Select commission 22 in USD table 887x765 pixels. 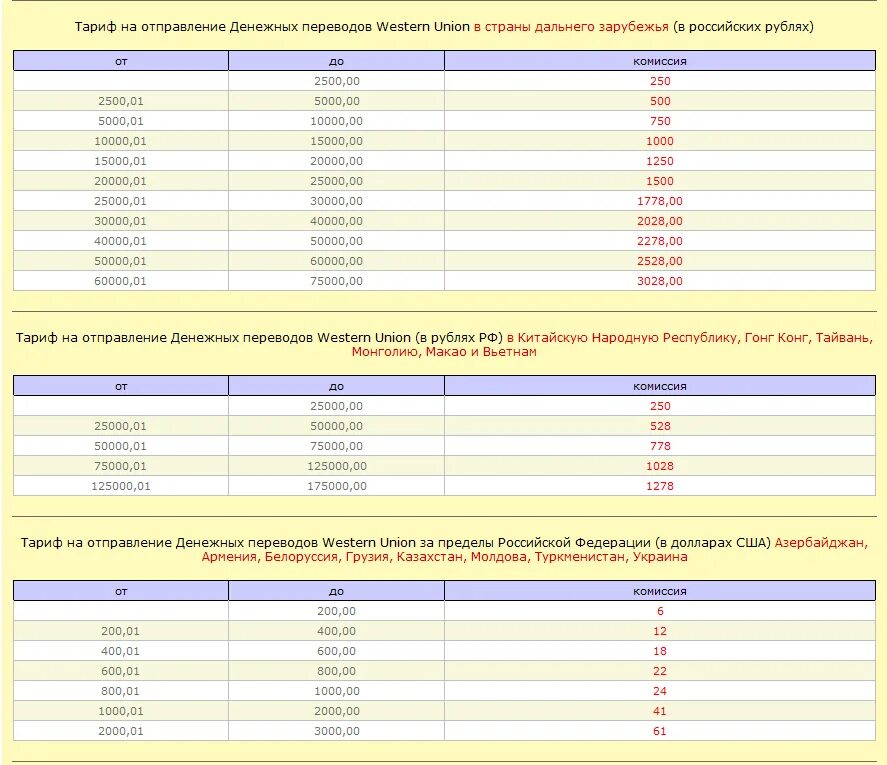(x=660, y=671)
